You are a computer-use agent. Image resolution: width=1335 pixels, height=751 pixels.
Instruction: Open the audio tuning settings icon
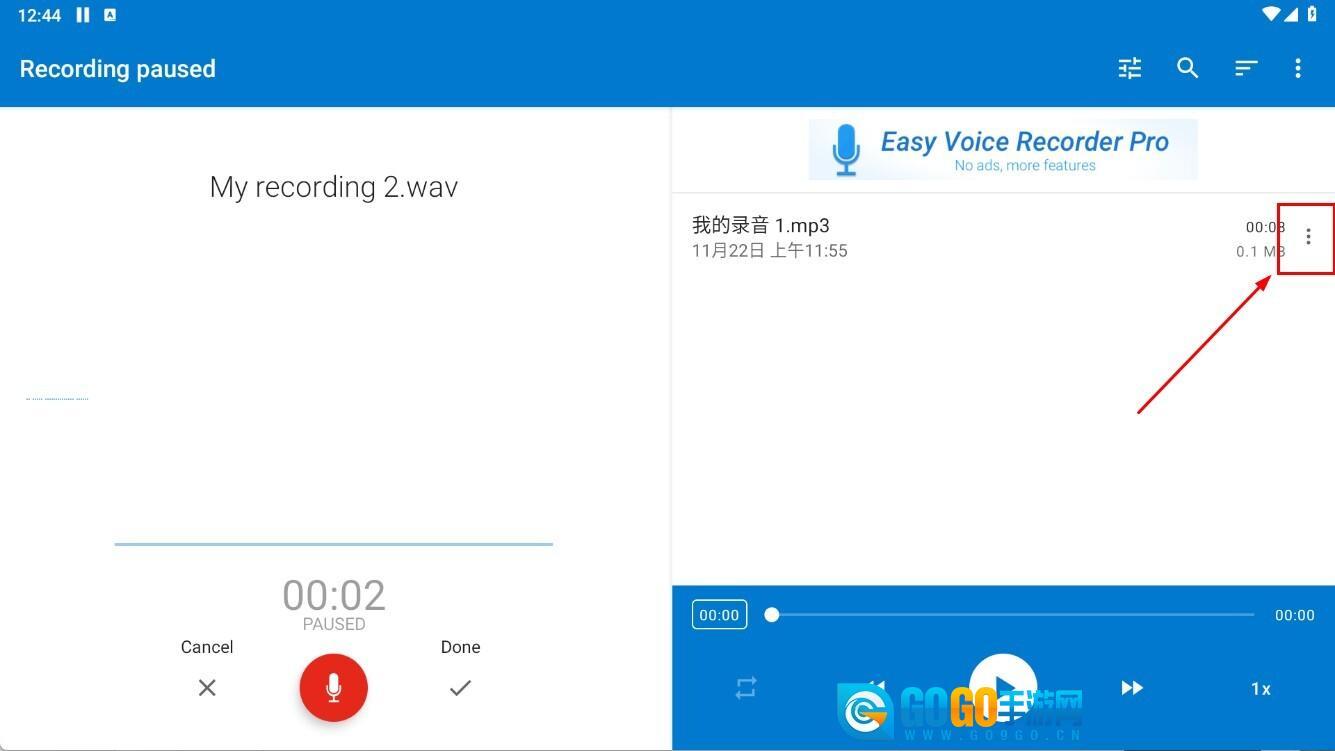pyautogui.click(x=1129, y=68)
